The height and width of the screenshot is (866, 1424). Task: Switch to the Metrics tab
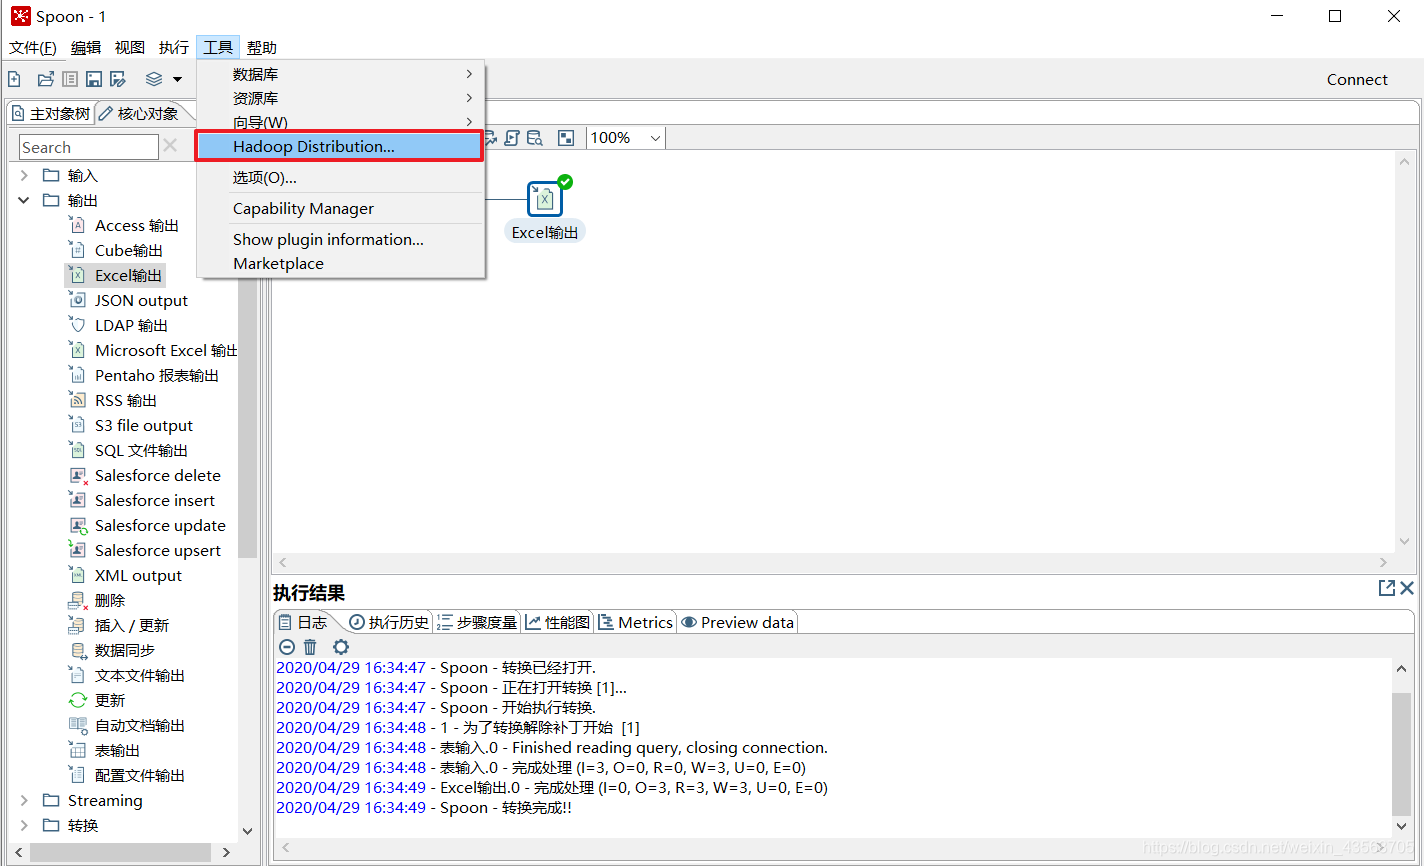point(635,622)
